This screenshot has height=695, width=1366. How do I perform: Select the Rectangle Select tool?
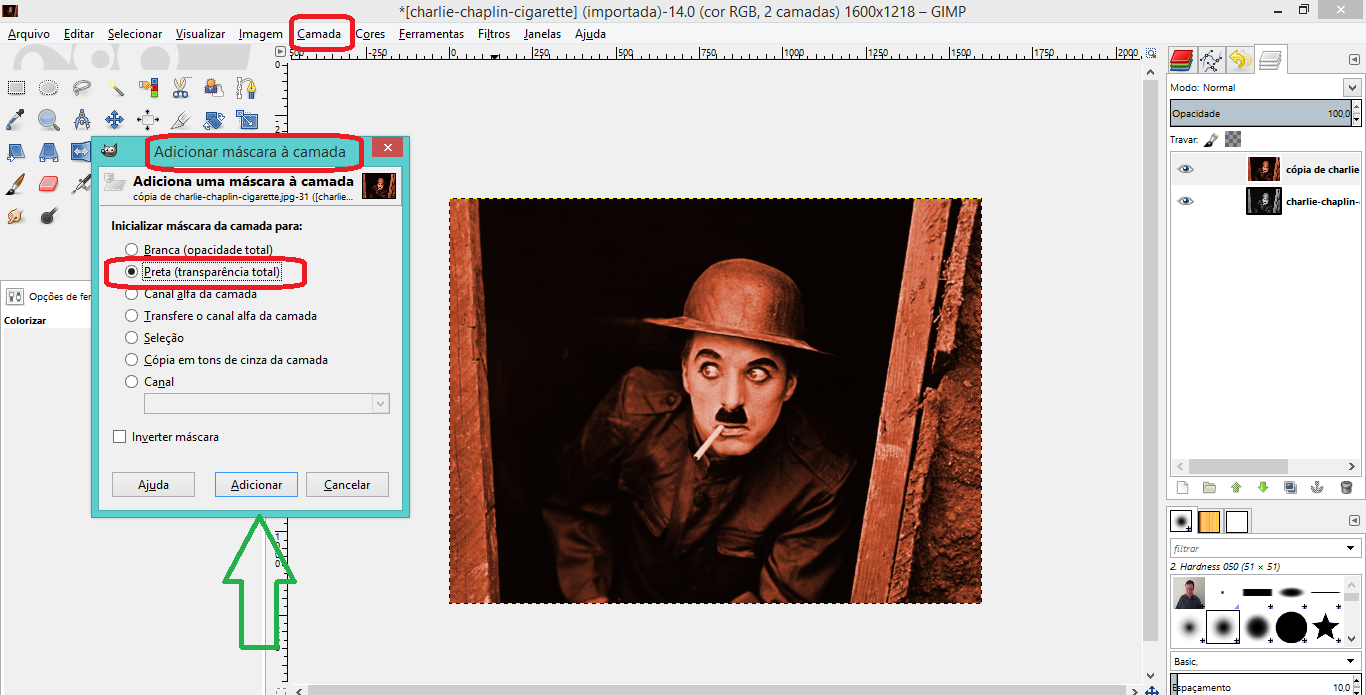pos(16,88)
